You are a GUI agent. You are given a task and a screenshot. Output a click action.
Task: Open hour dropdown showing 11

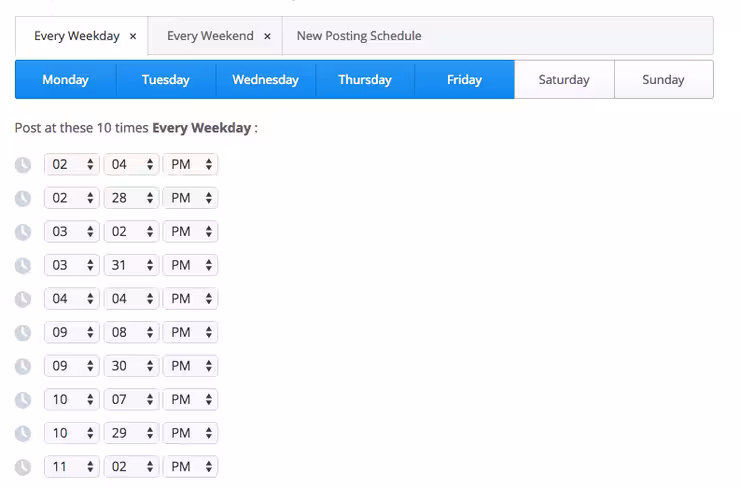click(x=72, y=466)
